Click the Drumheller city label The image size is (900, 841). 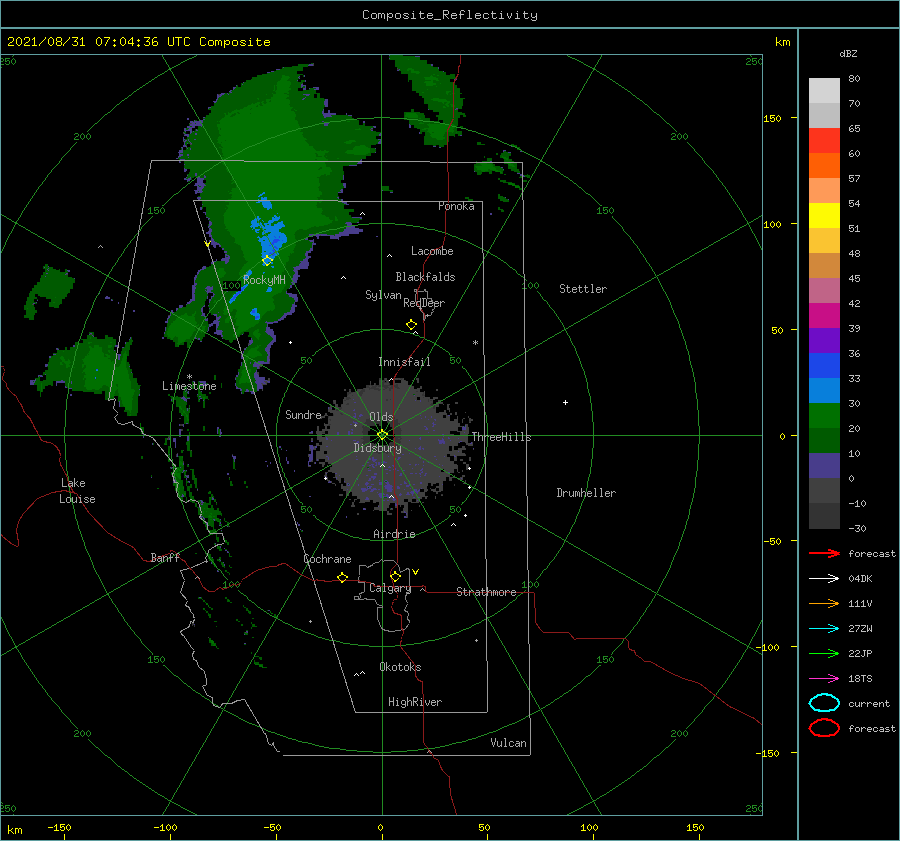pyautogui.click(x=586, y=493)
